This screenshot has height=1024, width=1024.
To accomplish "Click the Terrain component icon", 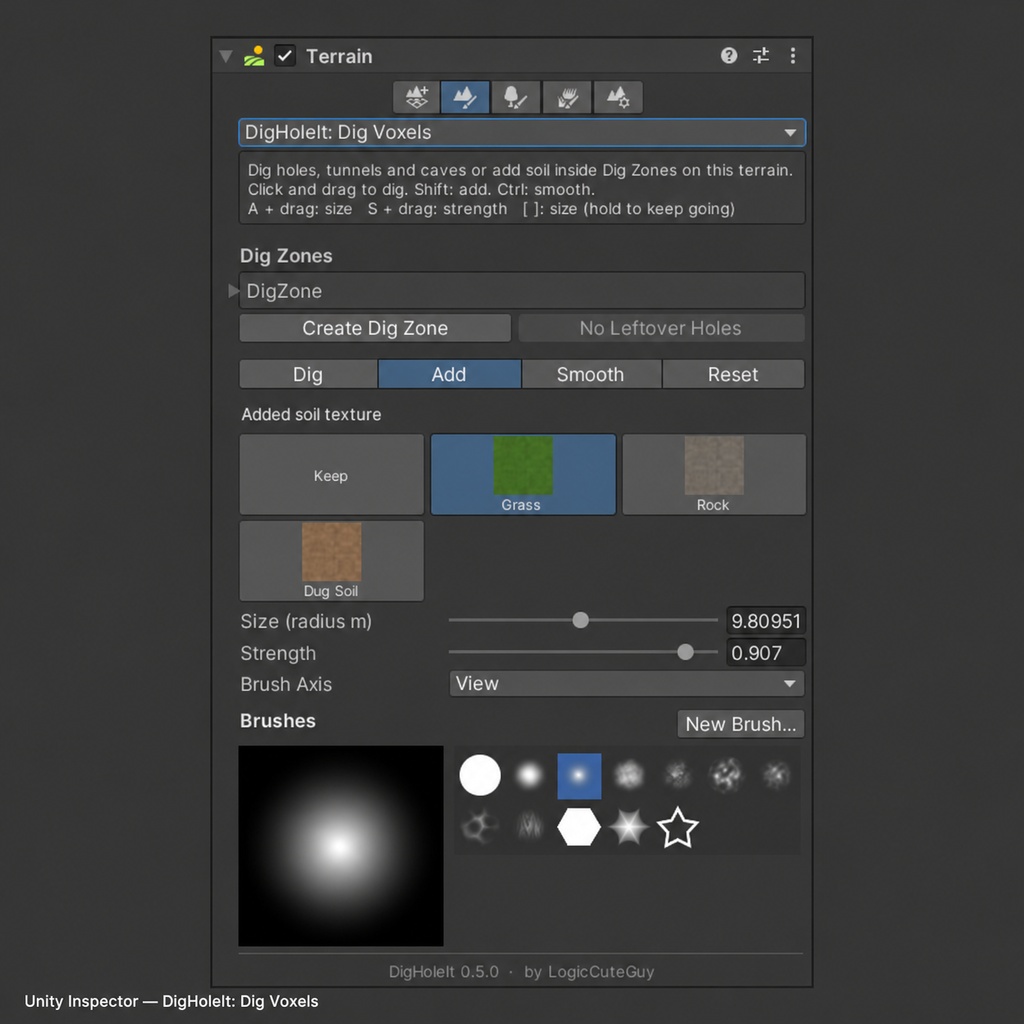I will 254,56.
